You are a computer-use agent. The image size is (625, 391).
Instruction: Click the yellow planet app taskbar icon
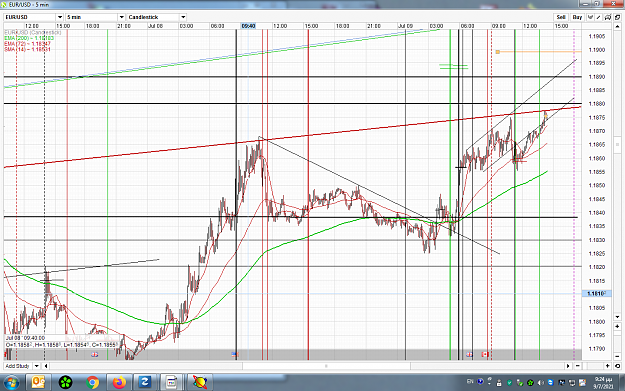click(200, 383)
